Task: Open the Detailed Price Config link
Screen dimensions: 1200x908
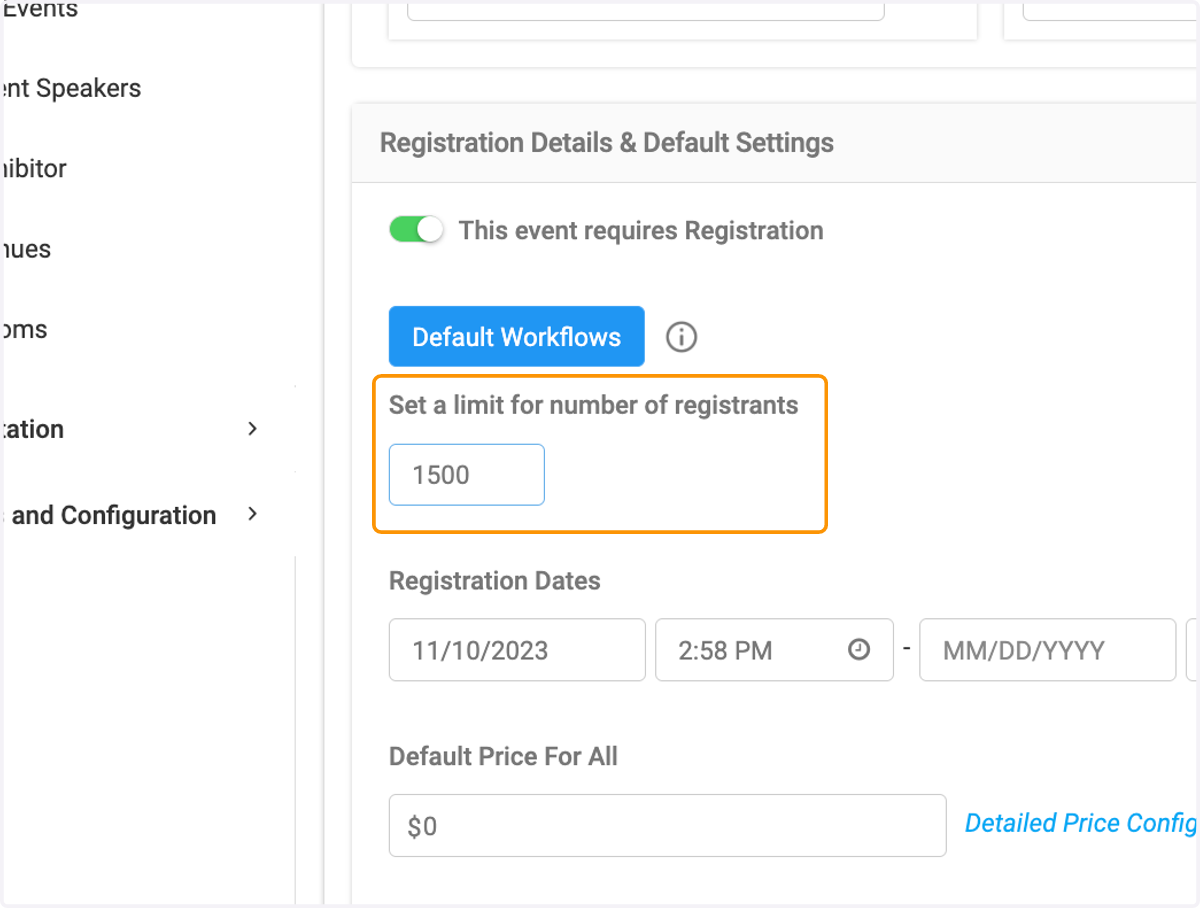Action: (x=1082, y=823)
